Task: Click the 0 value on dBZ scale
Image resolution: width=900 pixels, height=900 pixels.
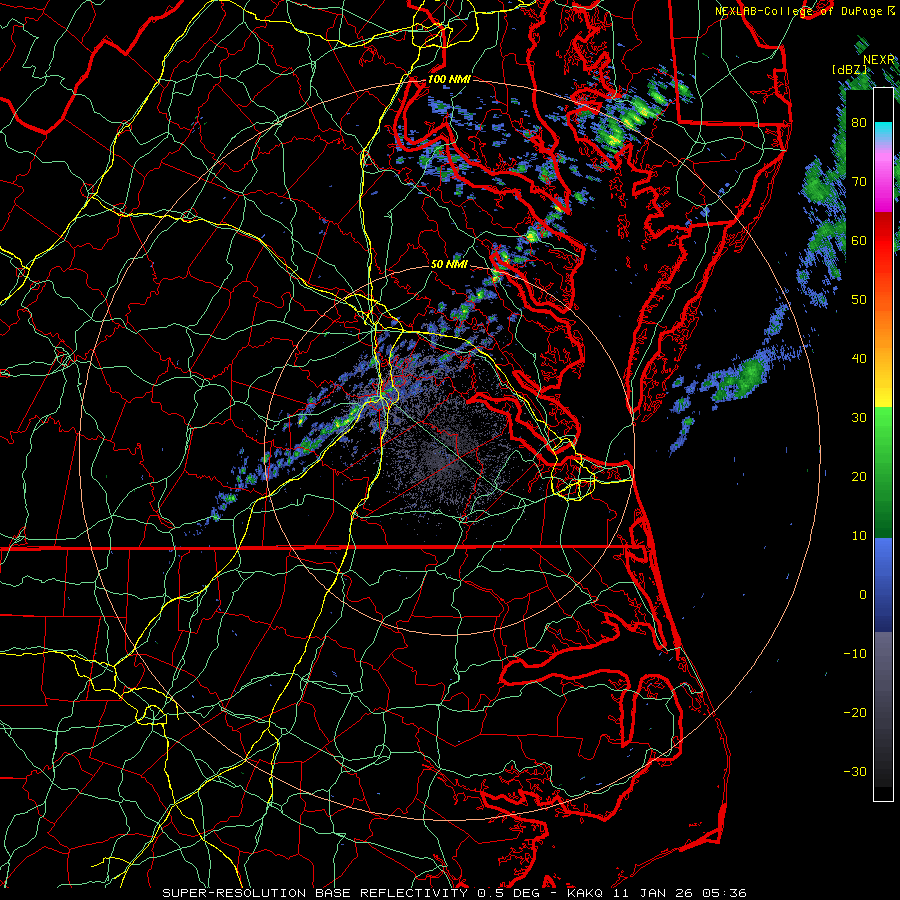Action: click(863, 595)
